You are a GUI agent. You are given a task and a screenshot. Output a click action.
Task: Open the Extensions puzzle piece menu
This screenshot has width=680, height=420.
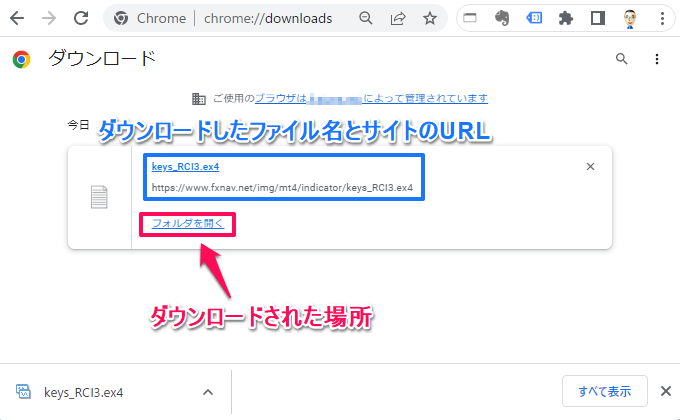click(566, 18)
